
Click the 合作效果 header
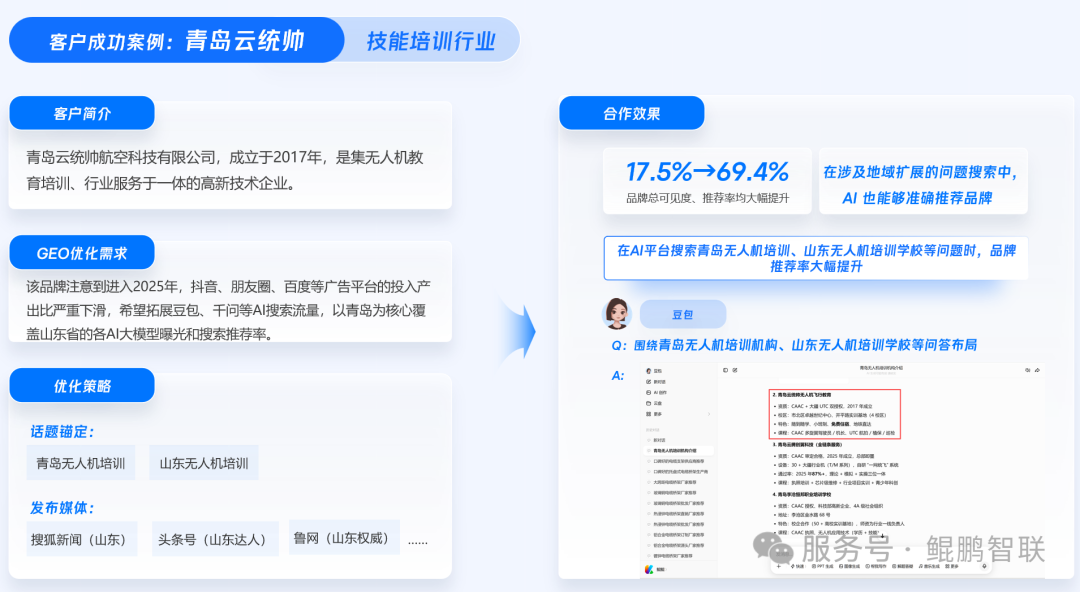point(632,114)
